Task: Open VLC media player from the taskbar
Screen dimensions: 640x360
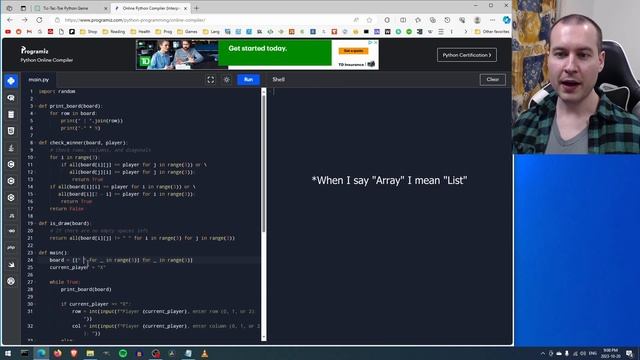Action: coord(204,353)
